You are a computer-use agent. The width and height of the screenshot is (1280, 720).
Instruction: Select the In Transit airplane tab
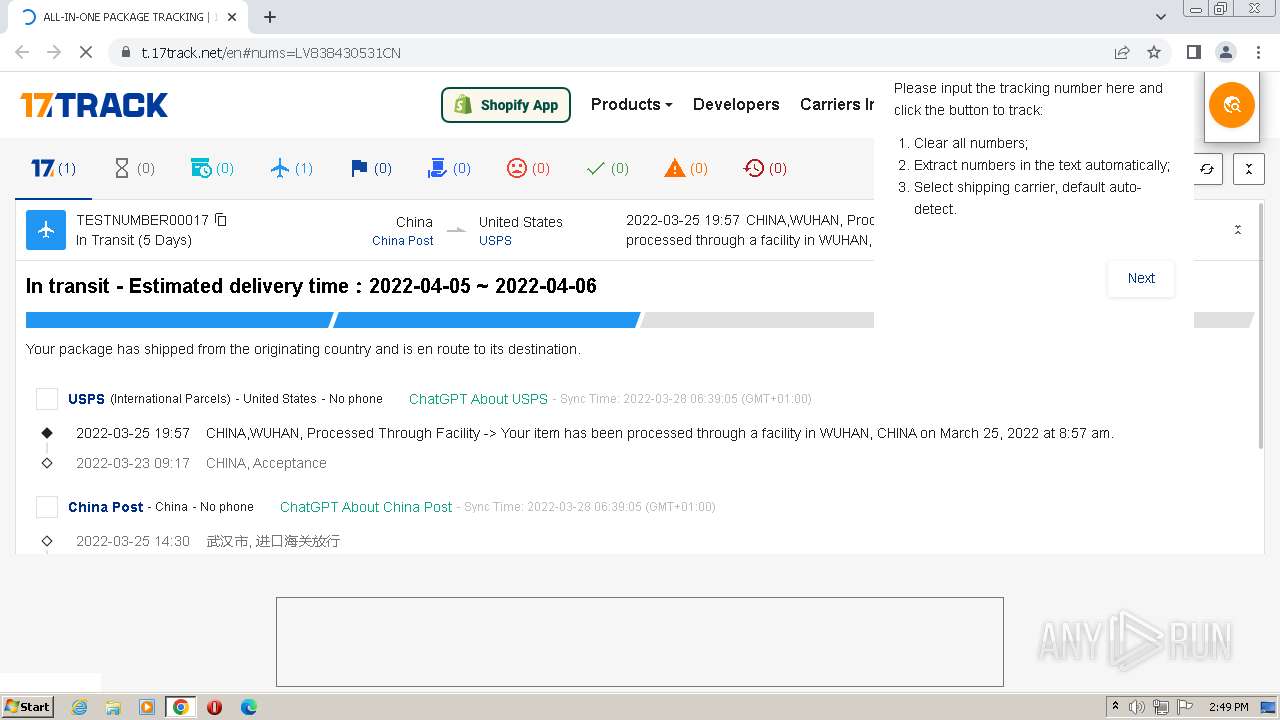292,168
